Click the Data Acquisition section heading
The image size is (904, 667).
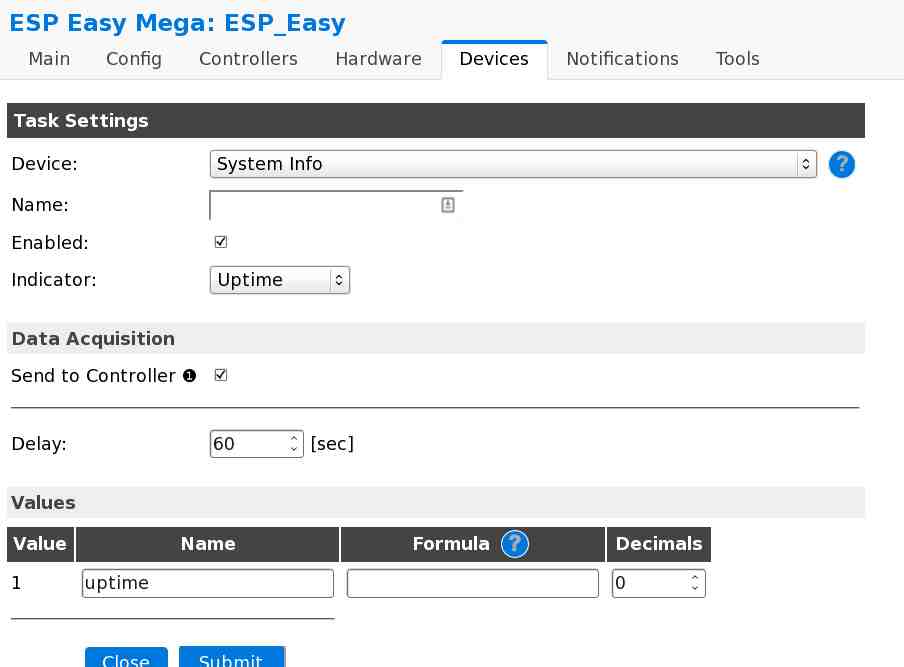[x=93, y=338]
